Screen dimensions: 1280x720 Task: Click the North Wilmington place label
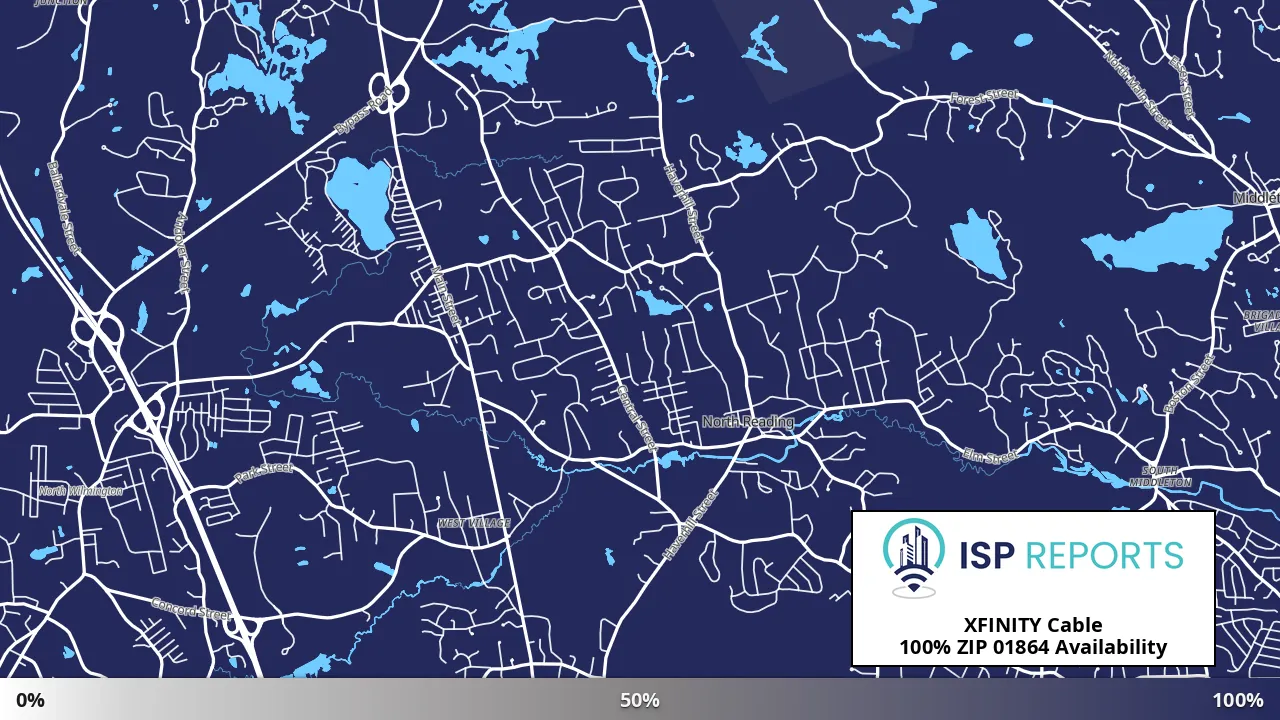tap(81, 491)
